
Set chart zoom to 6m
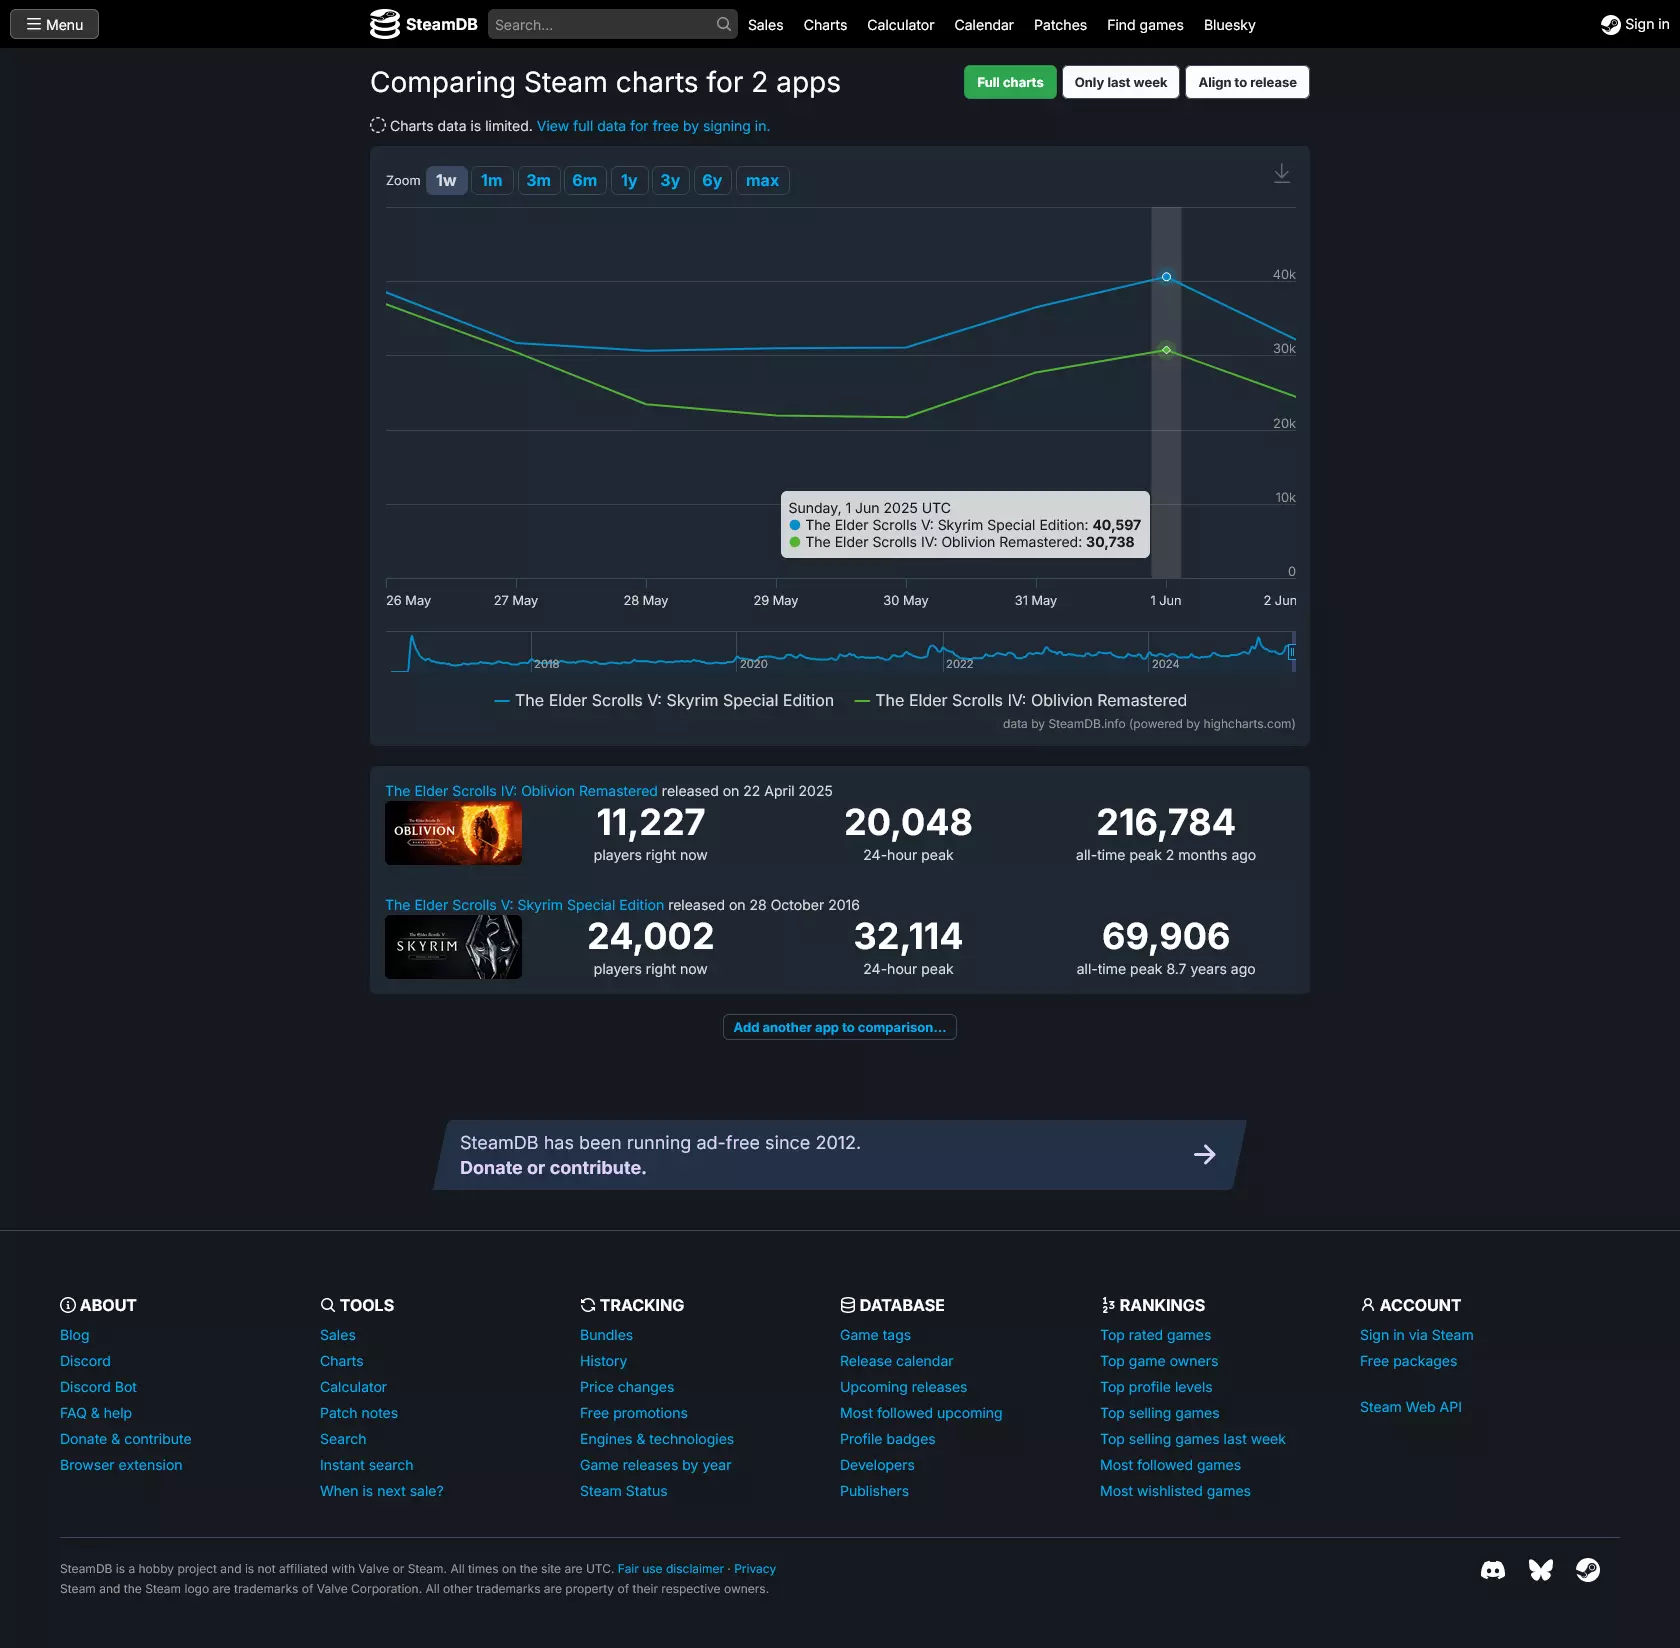585,181
